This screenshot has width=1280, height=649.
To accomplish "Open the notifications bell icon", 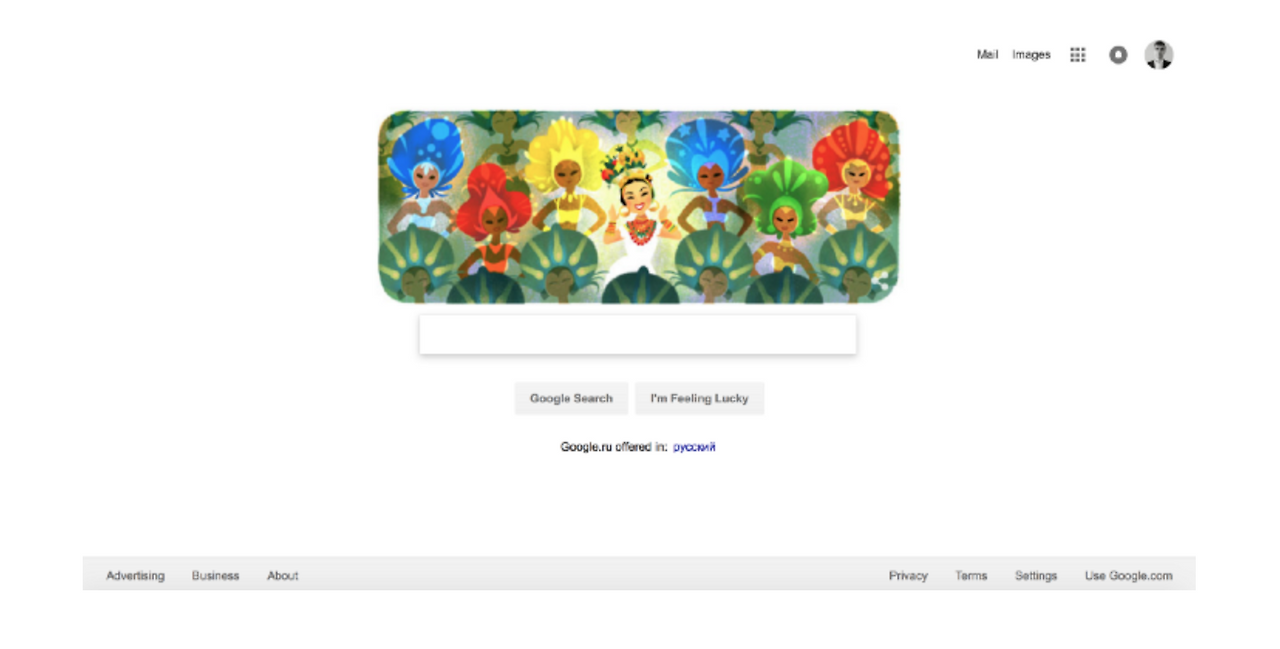I will (x=1118, y=55).
